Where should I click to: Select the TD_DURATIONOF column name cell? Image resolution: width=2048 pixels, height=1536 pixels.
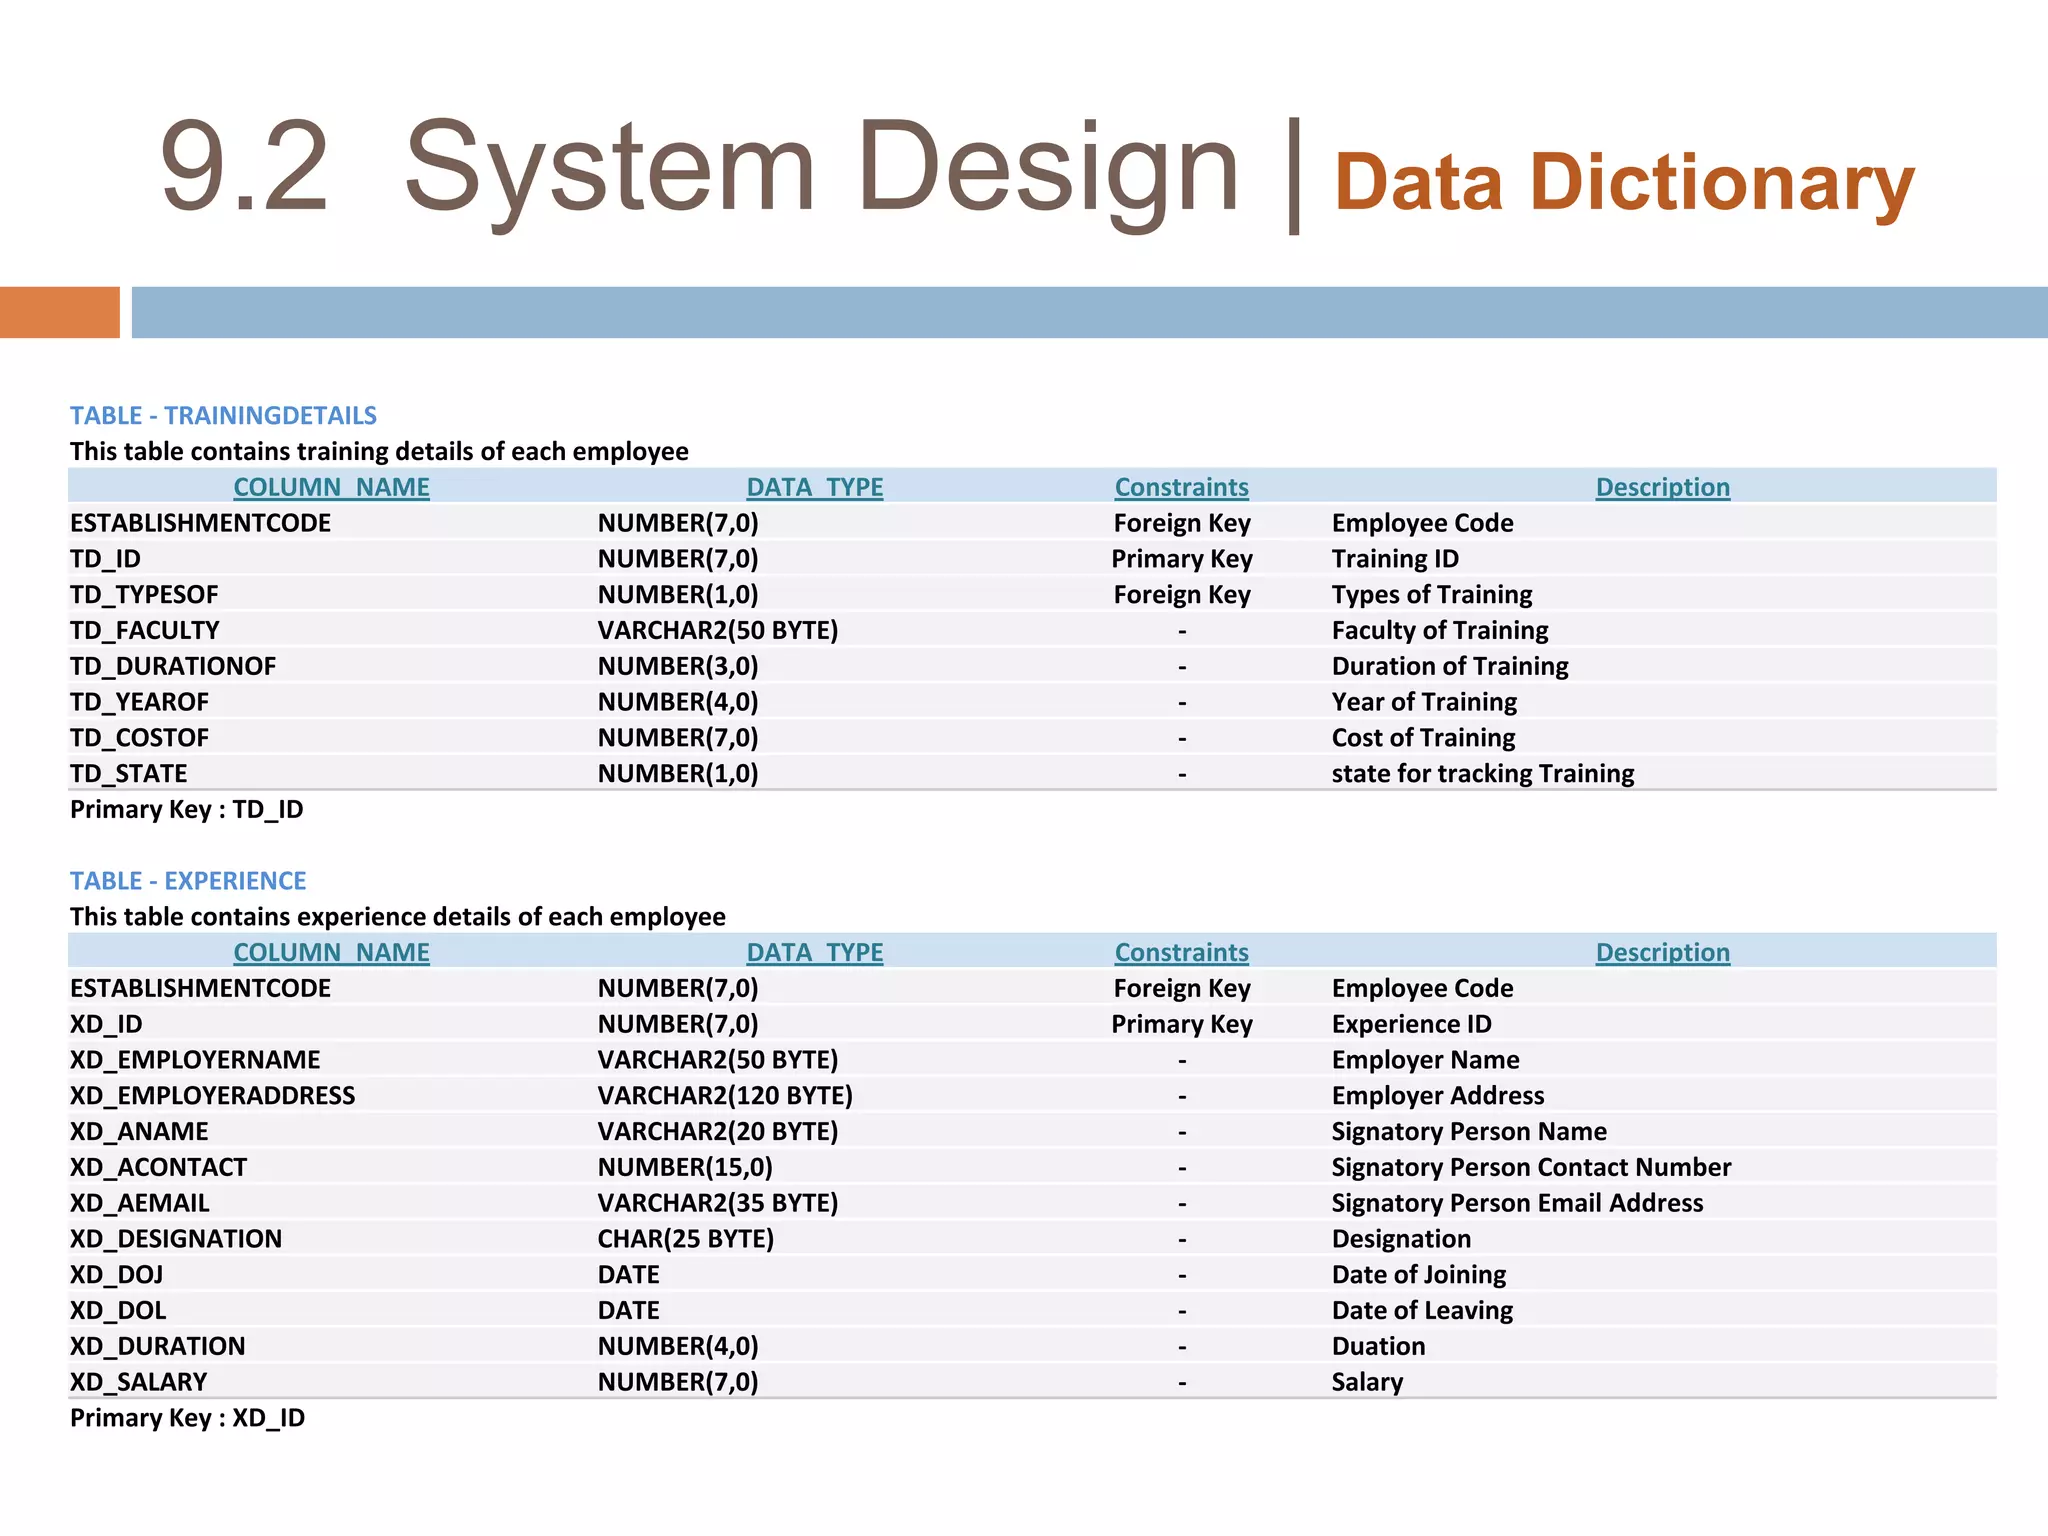[173, 667]
